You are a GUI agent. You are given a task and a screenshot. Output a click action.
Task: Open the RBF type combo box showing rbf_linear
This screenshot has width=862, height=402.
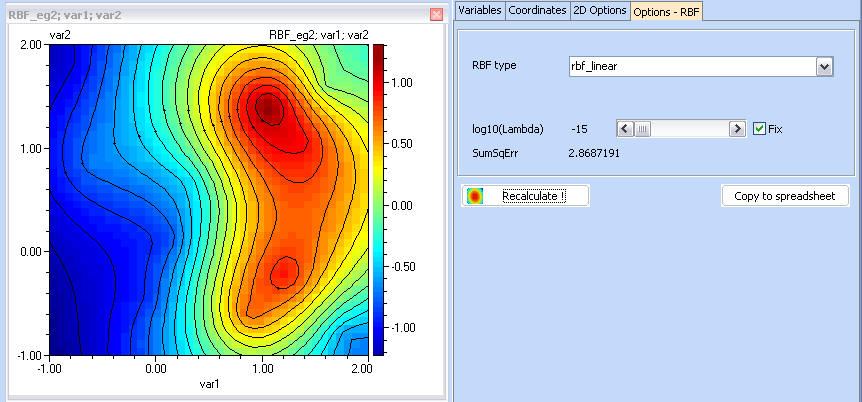(690, 66)
